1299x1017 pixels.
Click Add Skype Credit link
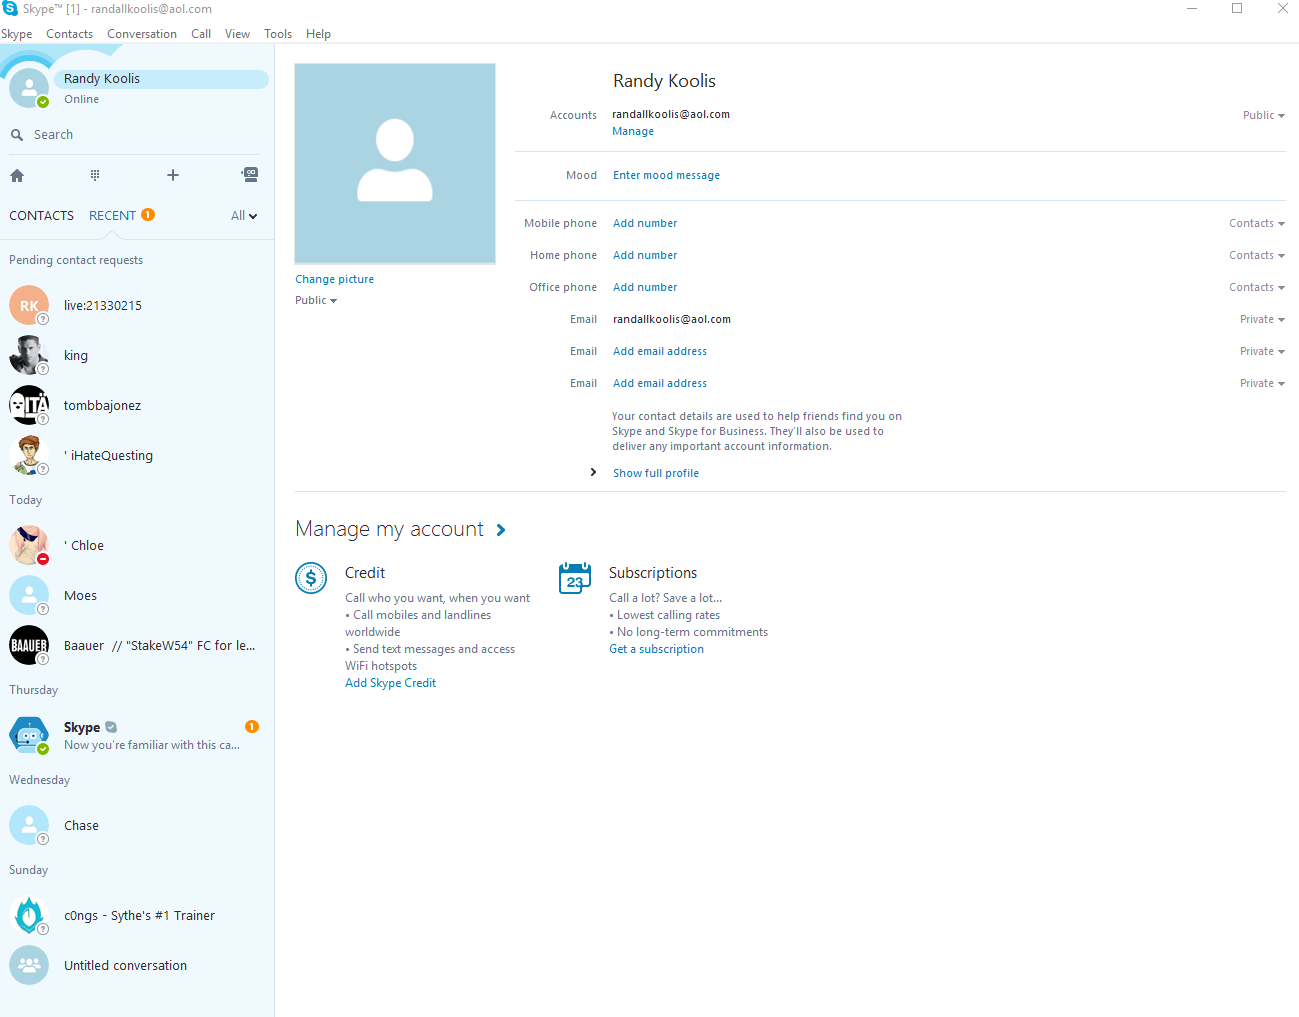pyautogui.click(x=390, y=684)
